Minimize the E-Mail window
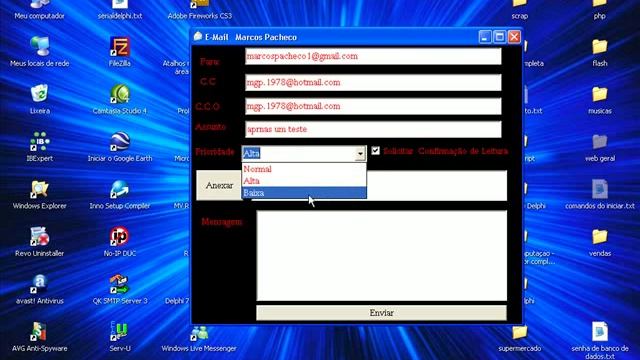The width and height of the screenshot is (640, 360). [484, 37]
